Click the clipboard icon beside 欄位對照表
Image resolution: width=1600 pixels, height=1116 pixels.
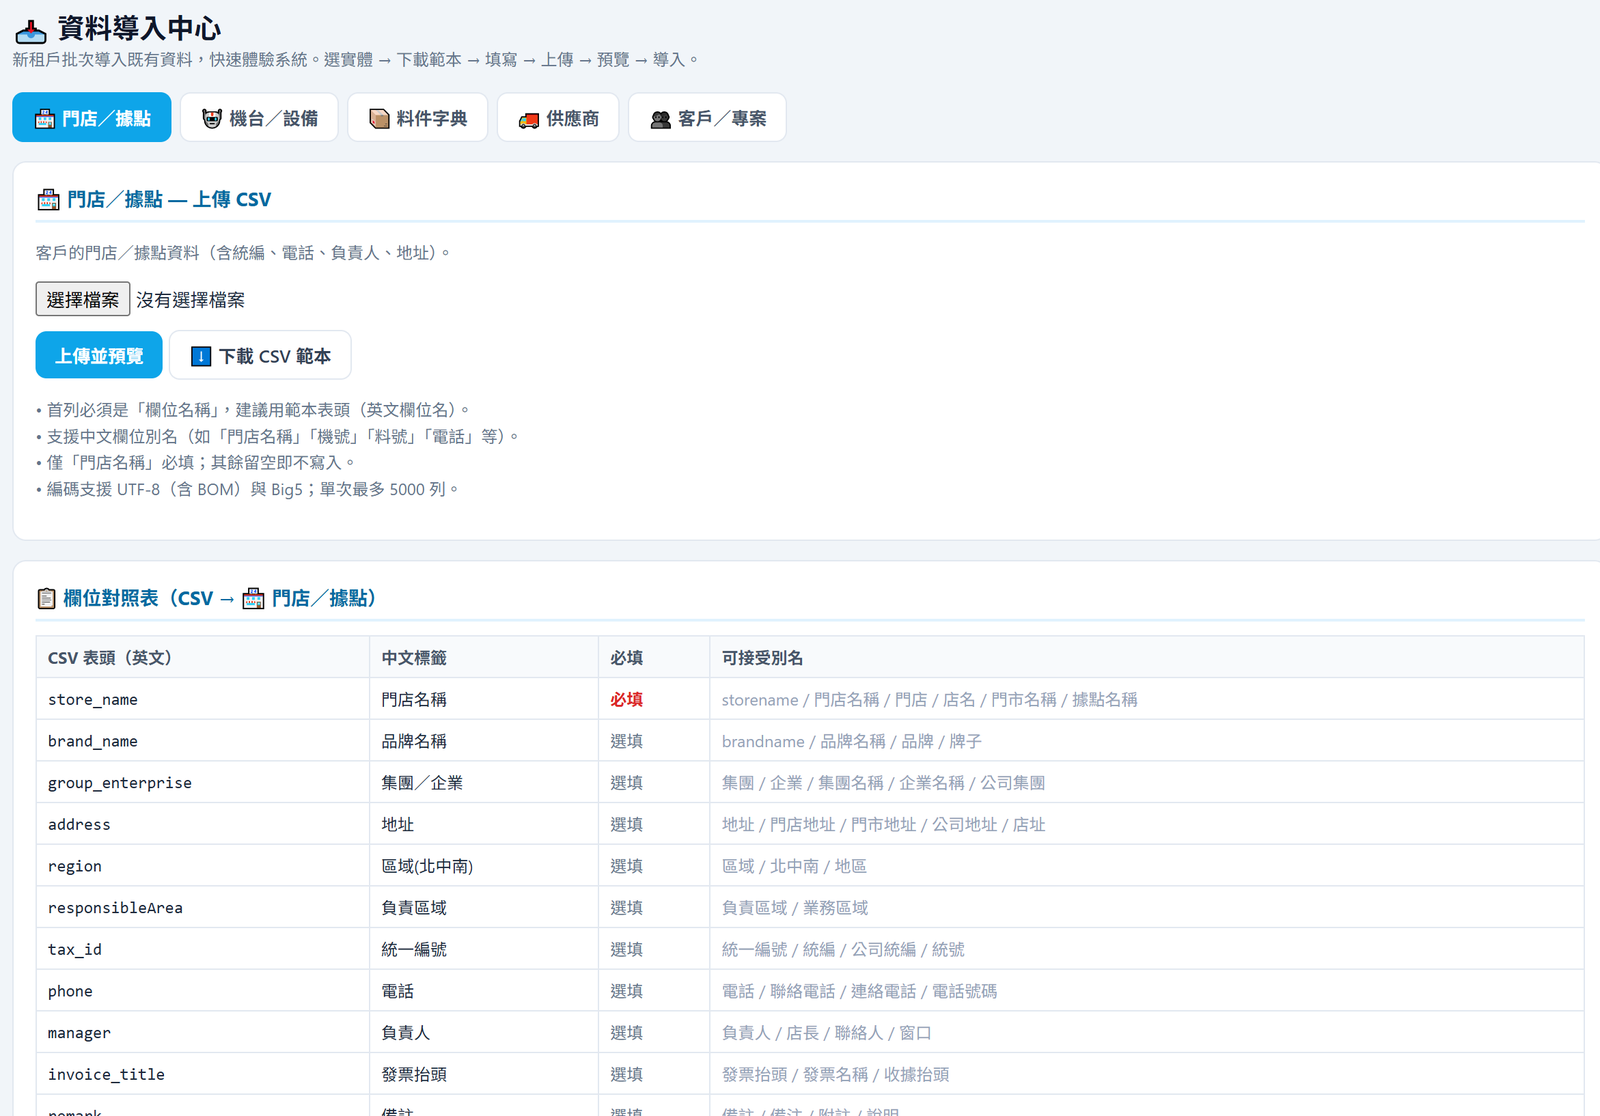pos(46,598)
